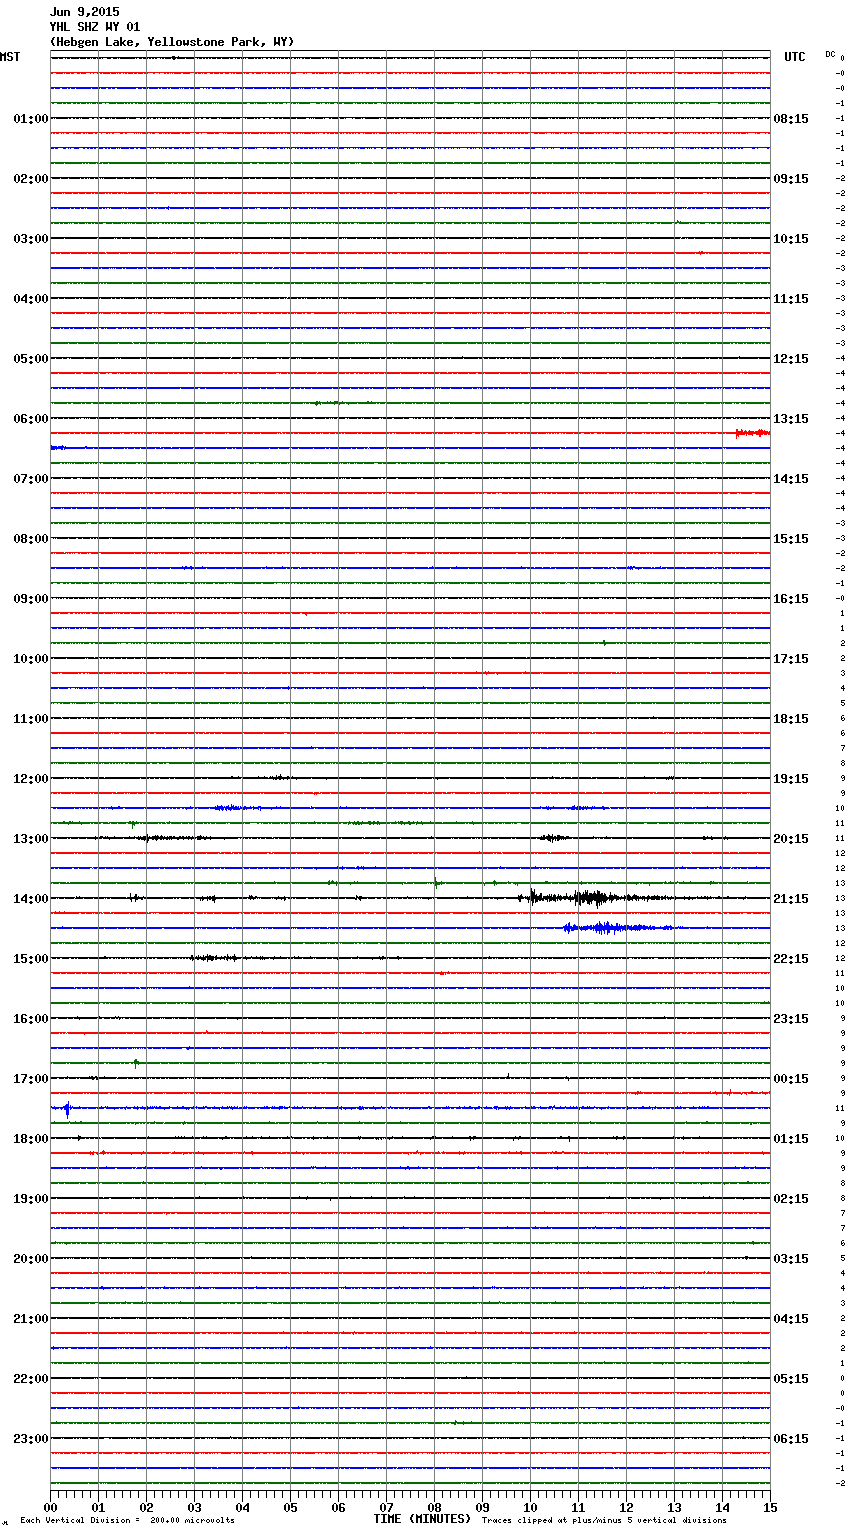Screen dimensions: 850x1534
Task: Click the "10:15" UTC time label
Action: pos(791,239)
